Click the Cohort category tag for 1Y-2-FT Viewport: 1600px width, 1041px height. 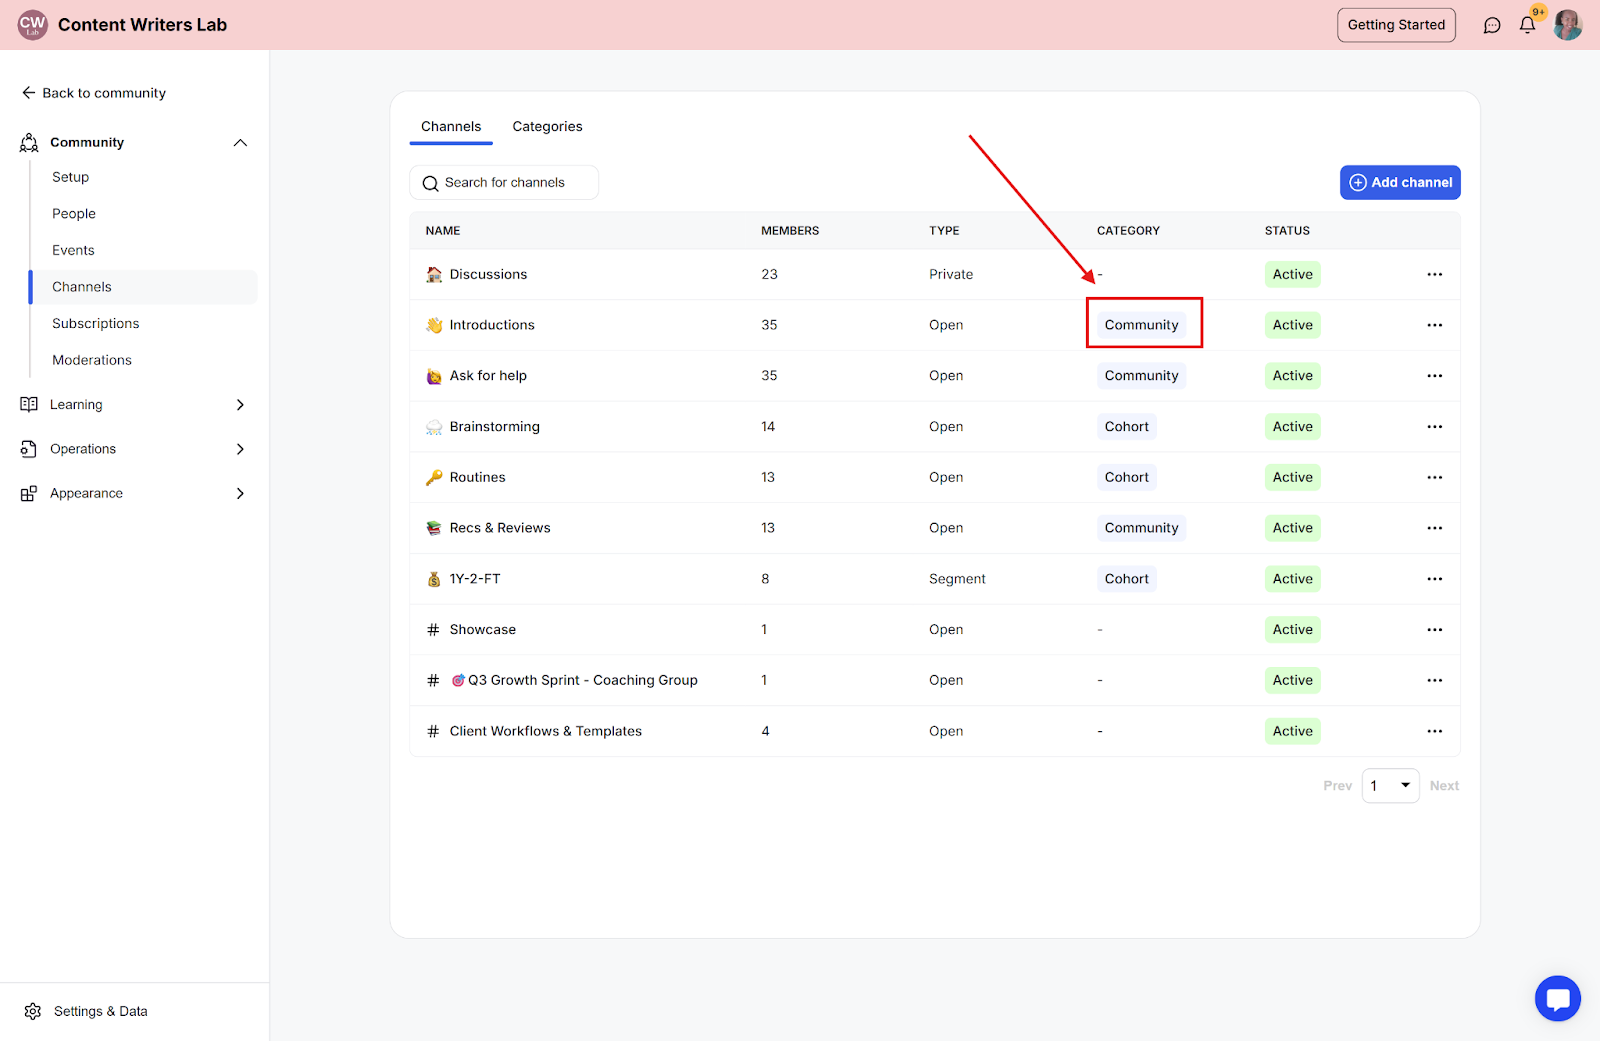1127,579
